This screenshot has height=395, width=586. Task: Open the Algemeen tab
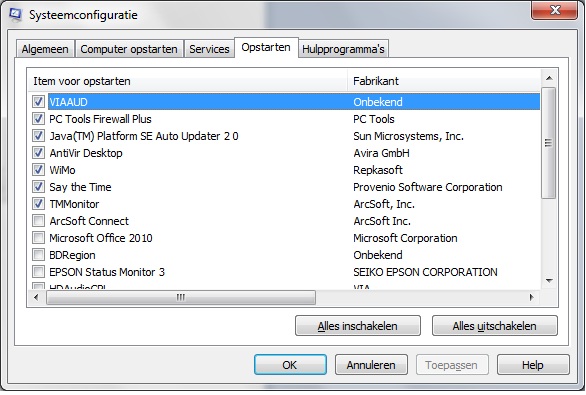[45, 49]
